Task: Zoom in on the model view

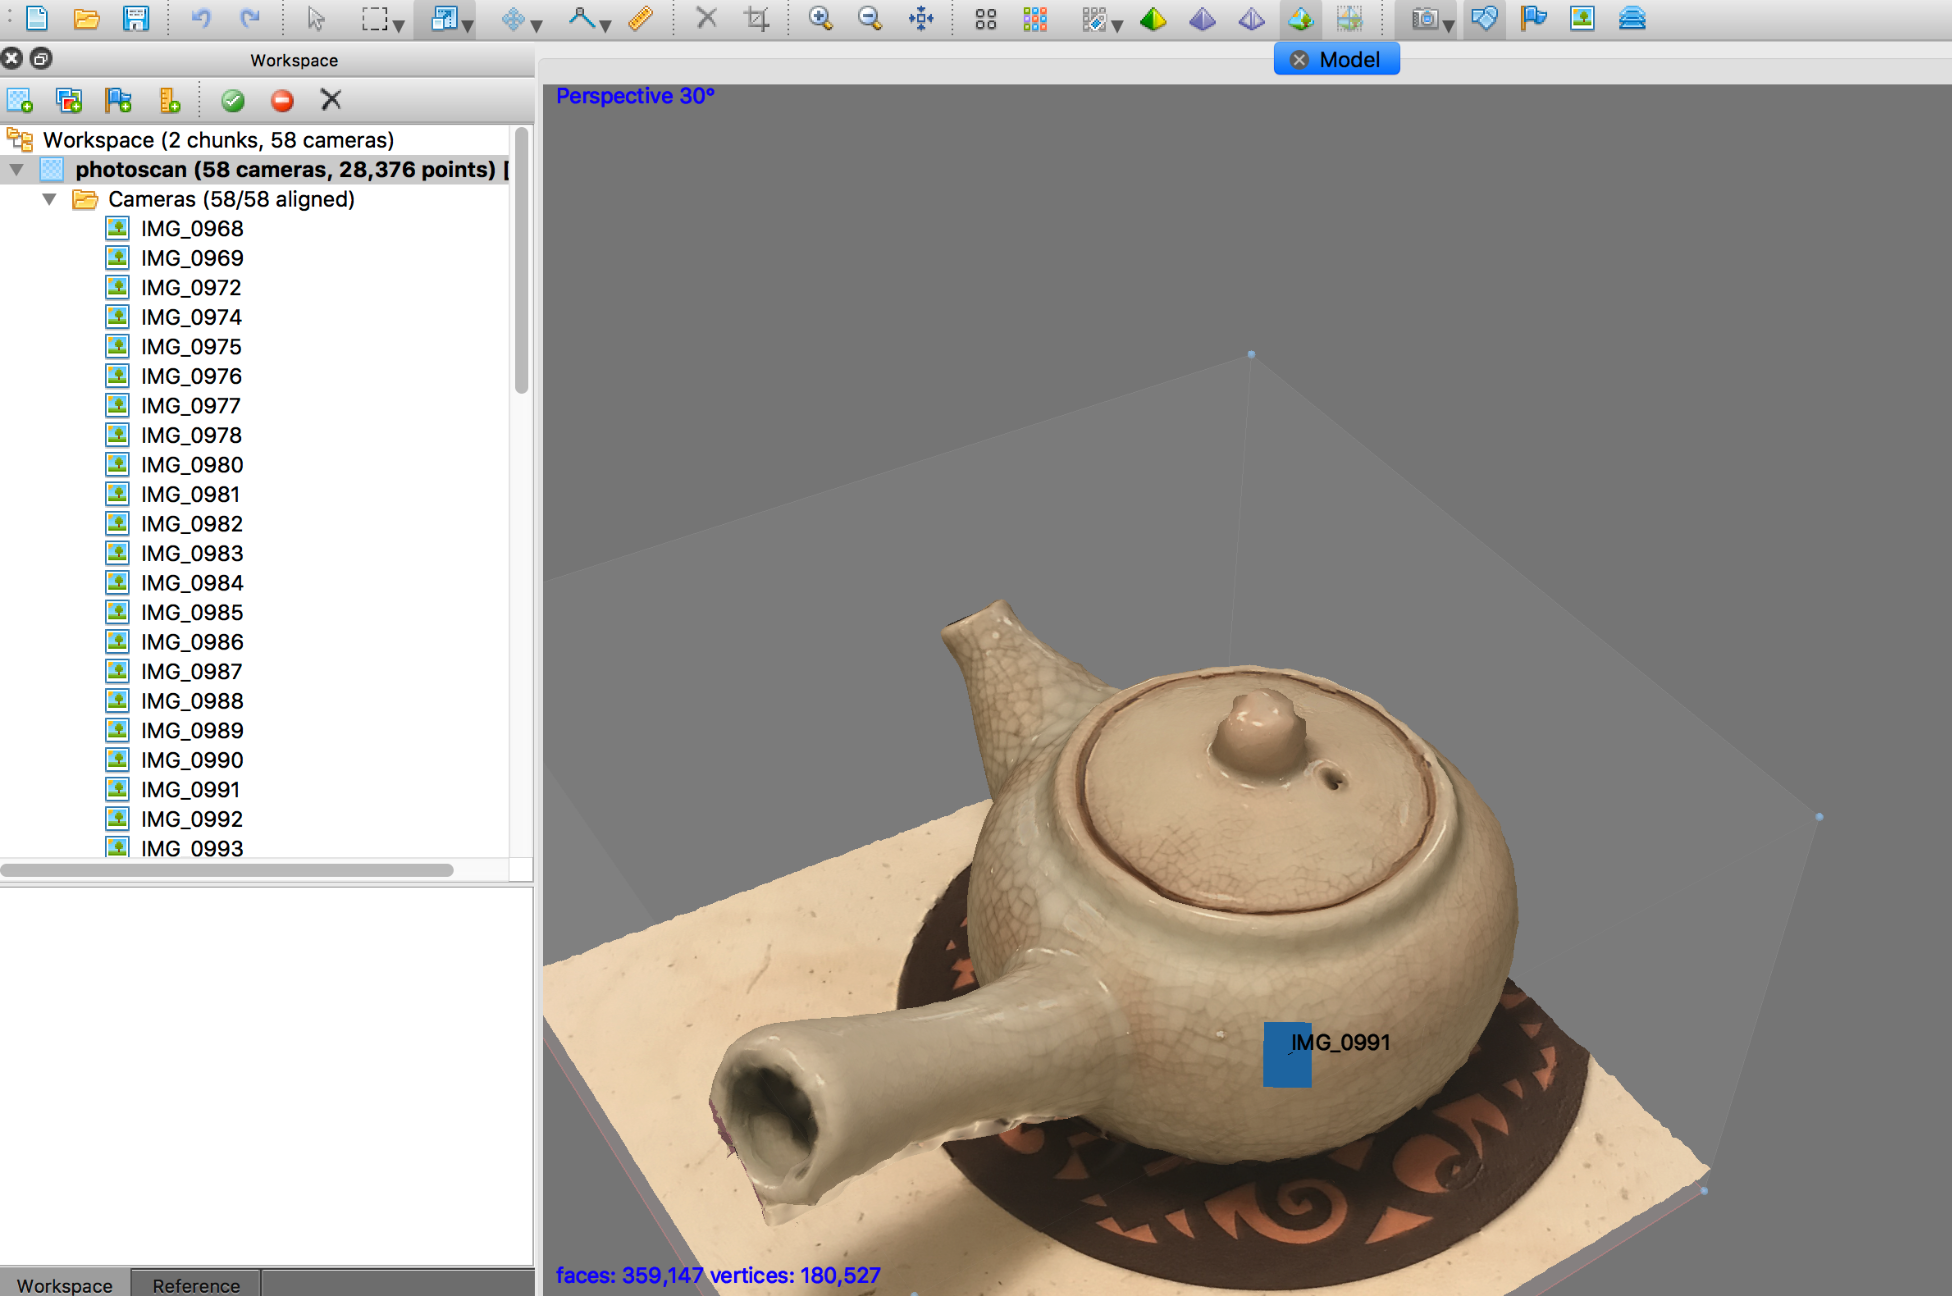Action: point(821,18)
